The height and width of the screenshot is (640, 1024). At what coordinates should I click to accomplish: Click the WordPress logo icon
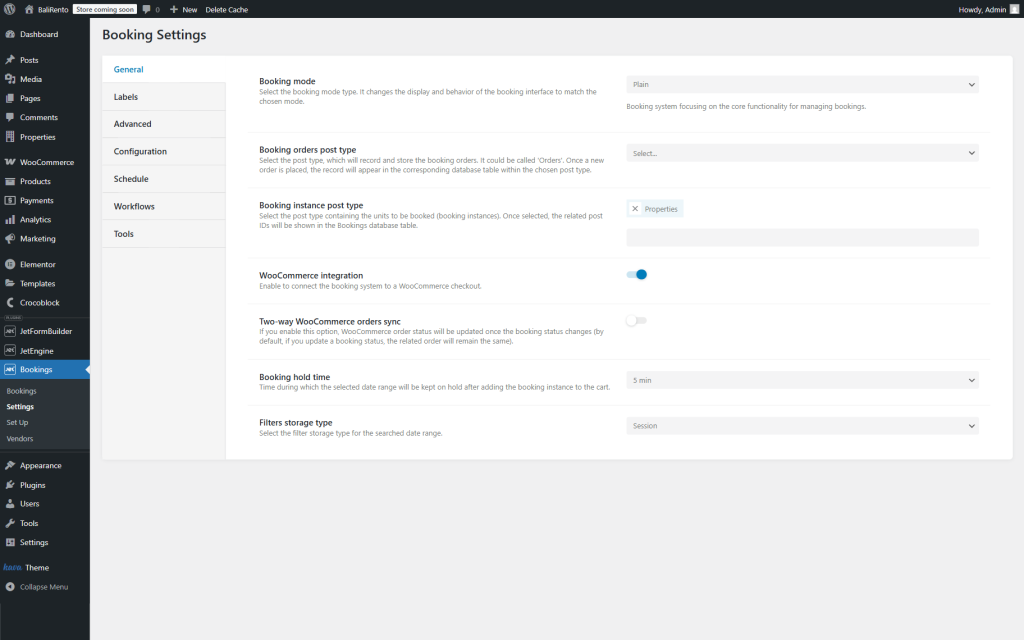(x=10, y=9)
